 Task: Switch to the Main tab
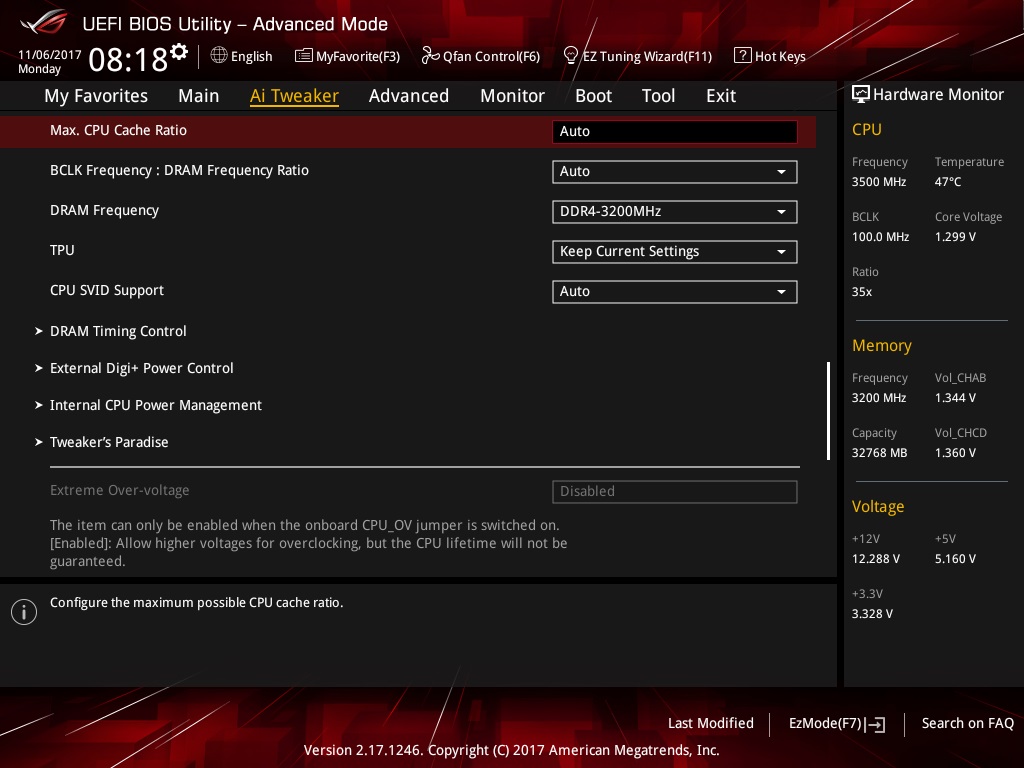[199, 96]
